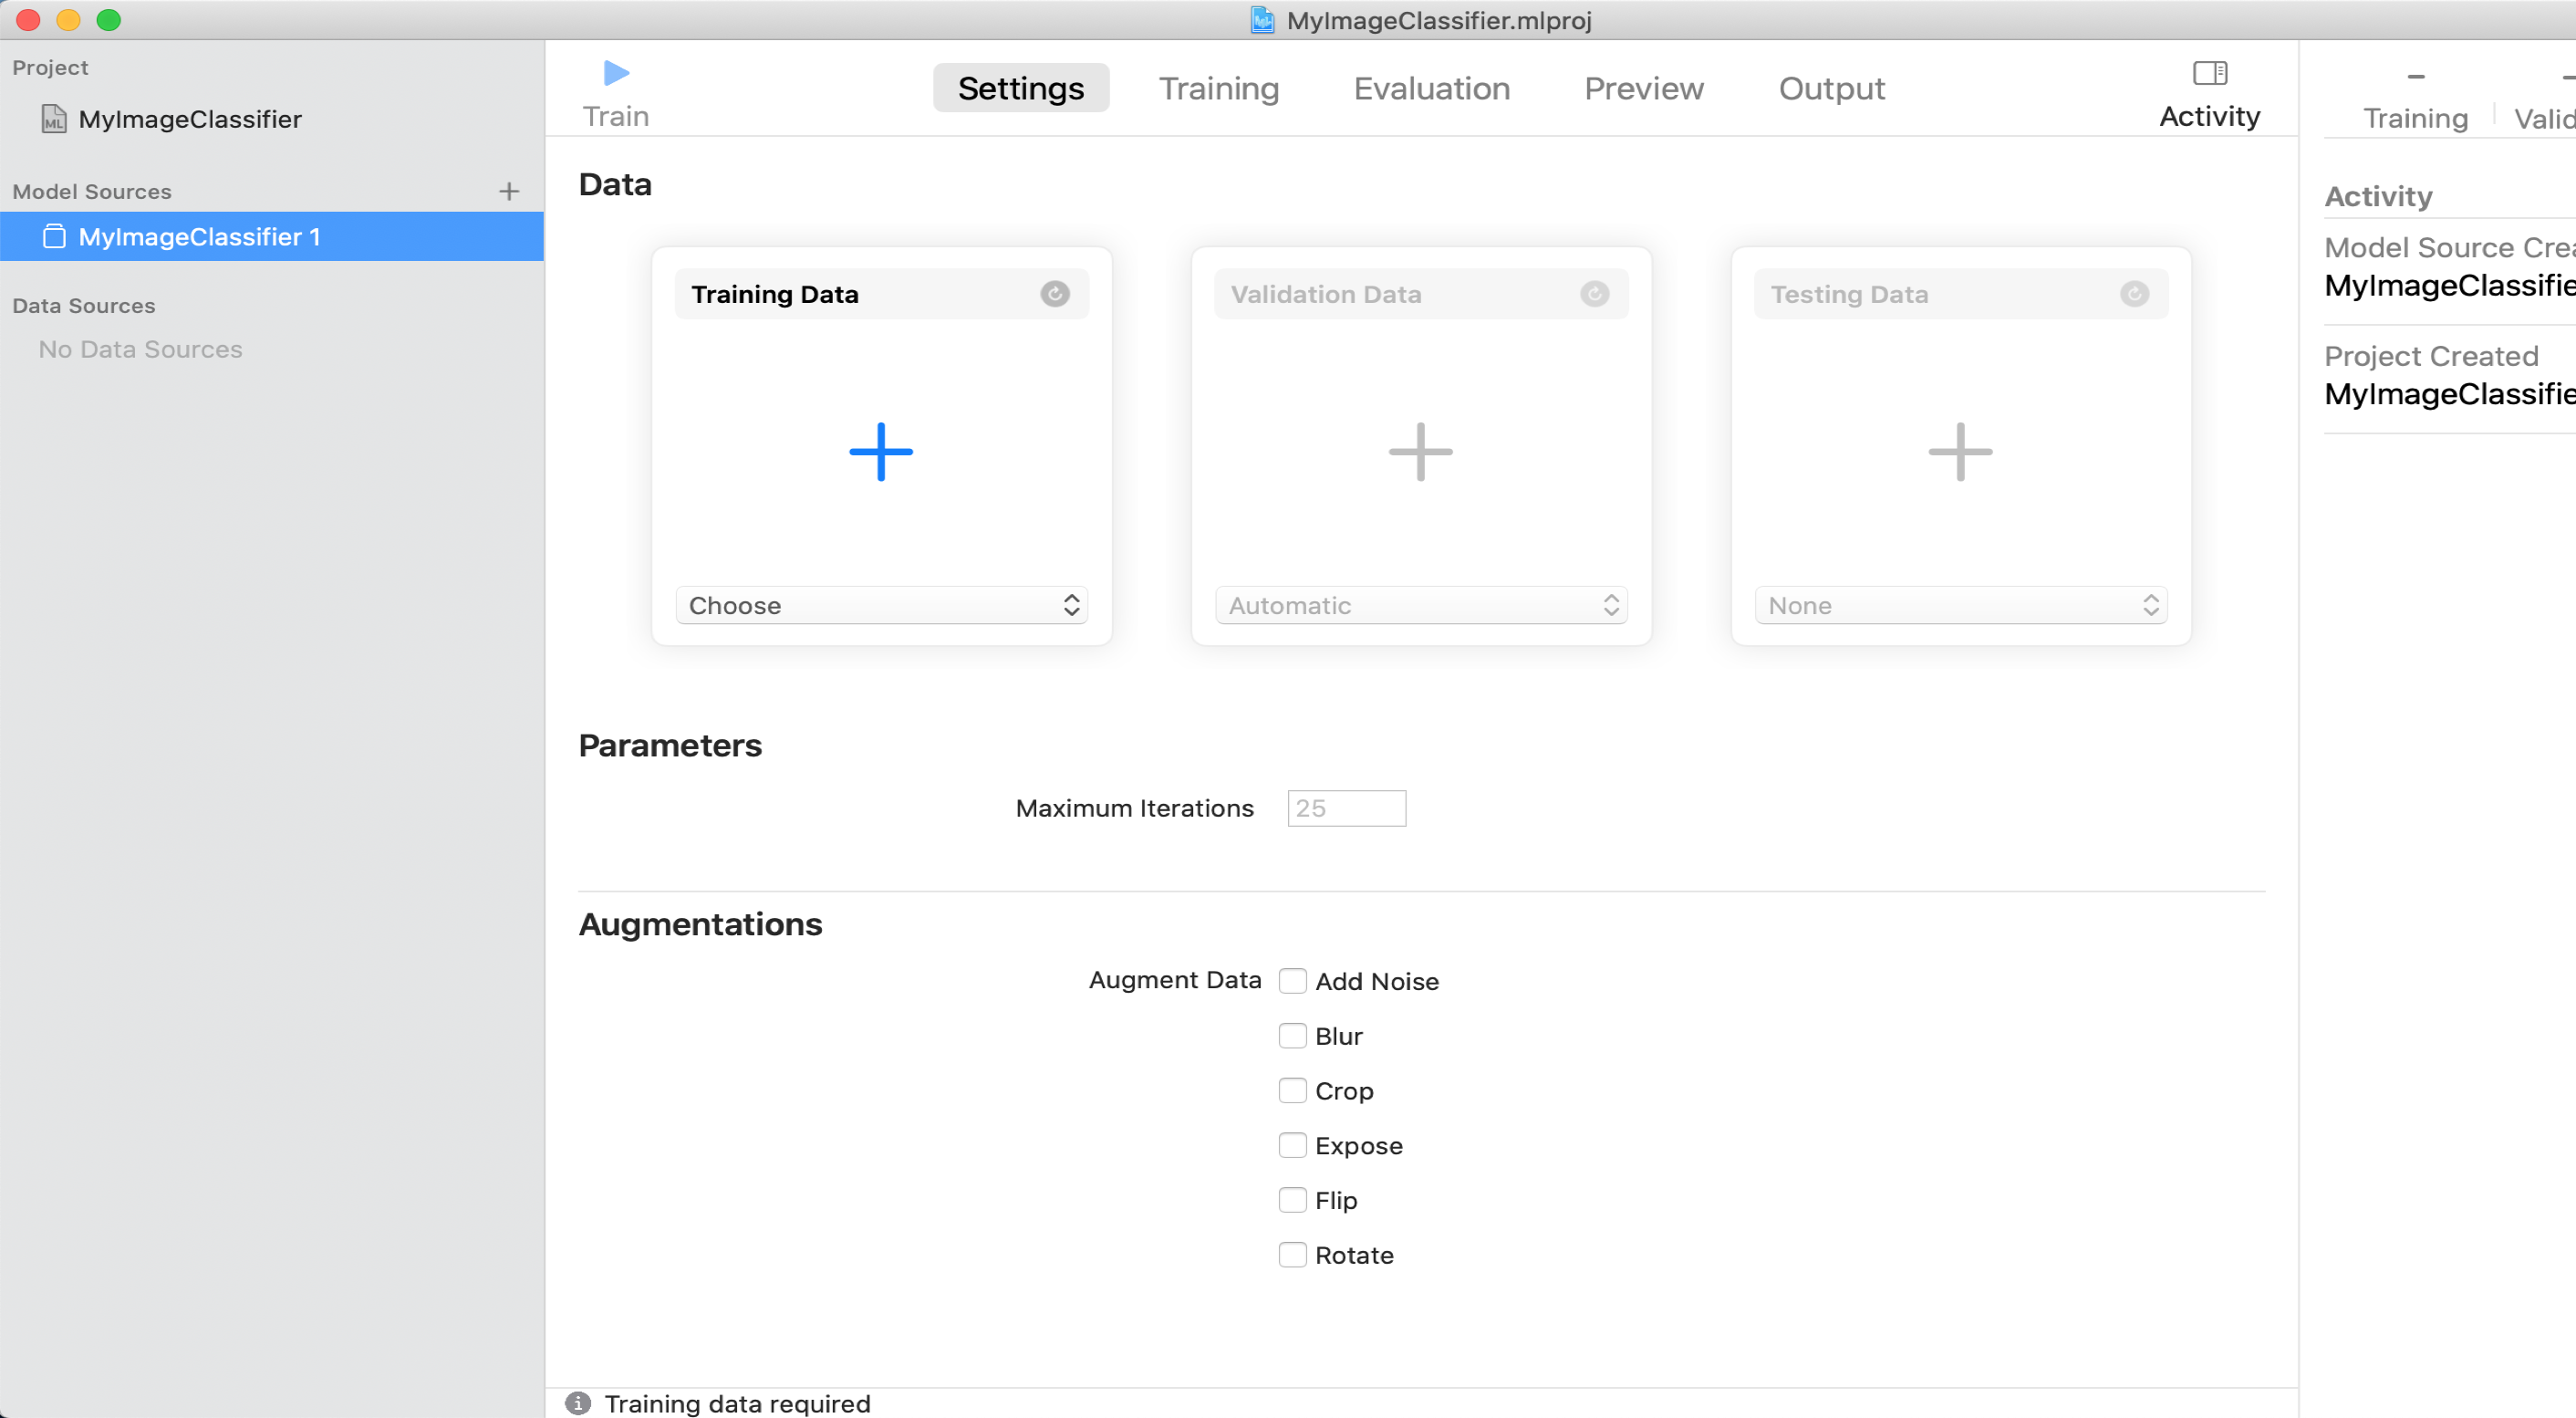Click the Train play button

(x=616, y=73)
